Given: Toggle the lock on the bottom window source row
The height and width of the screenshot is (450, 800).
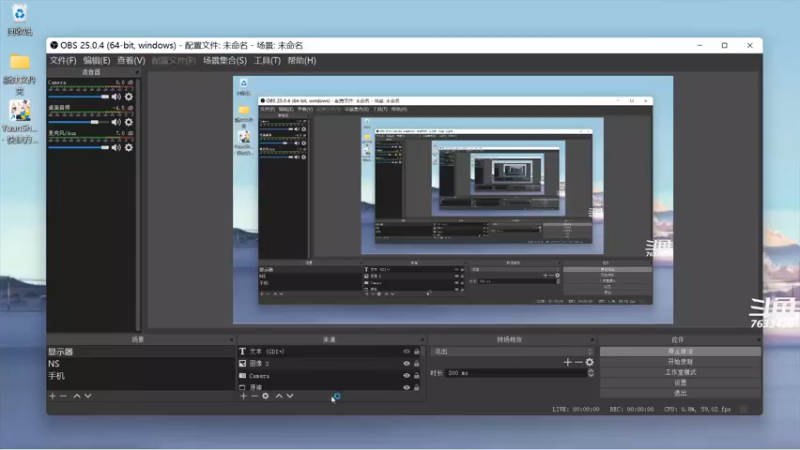Looking at the screenshot, I should coord(417,387).
